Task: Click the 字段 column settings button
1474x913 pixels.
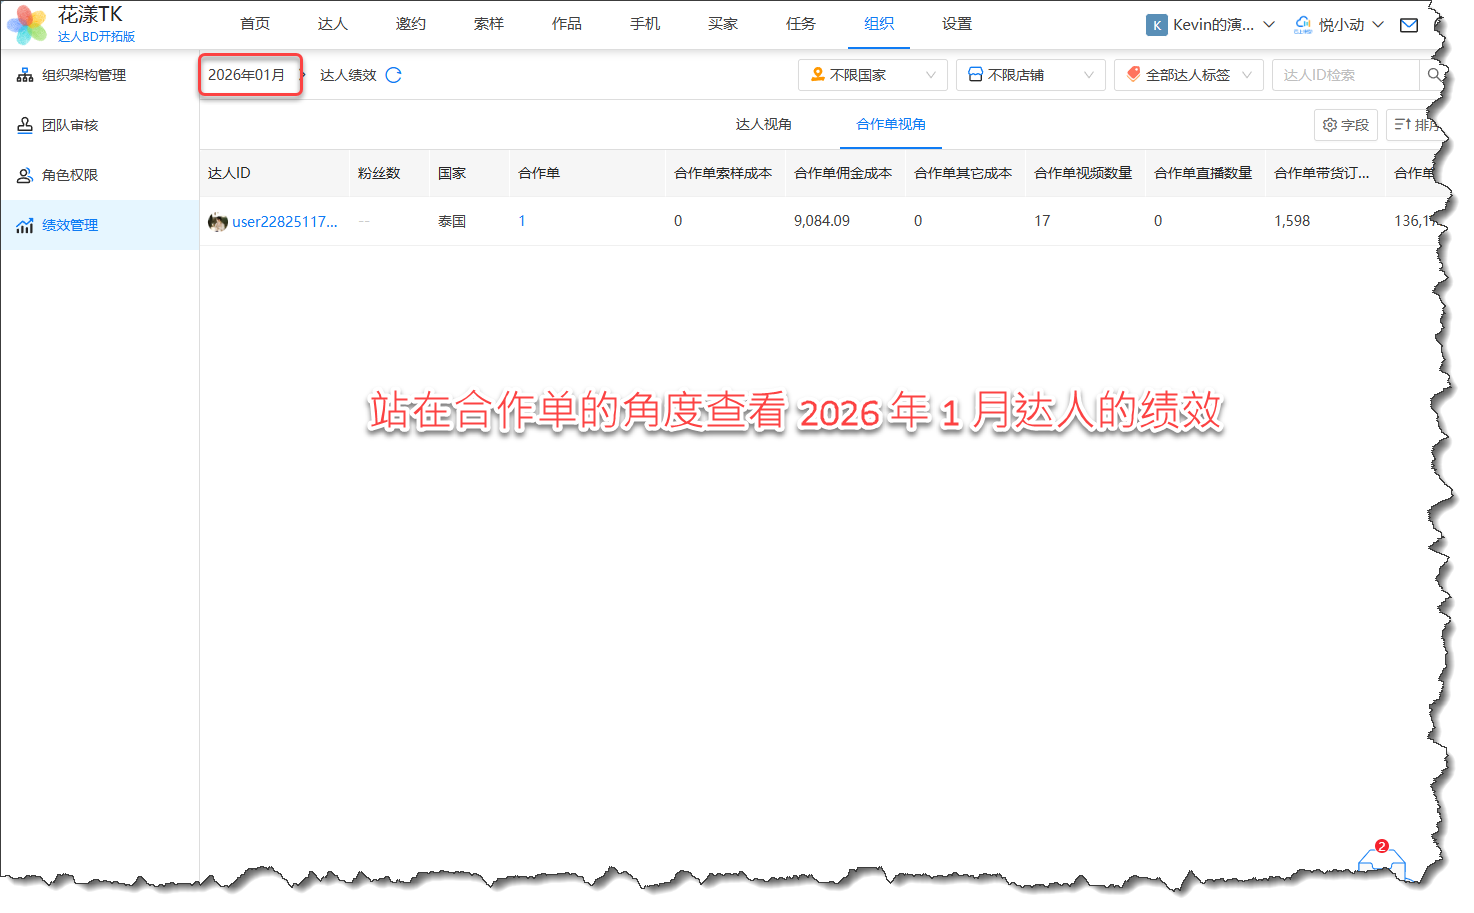Action: click(1345, 125)
